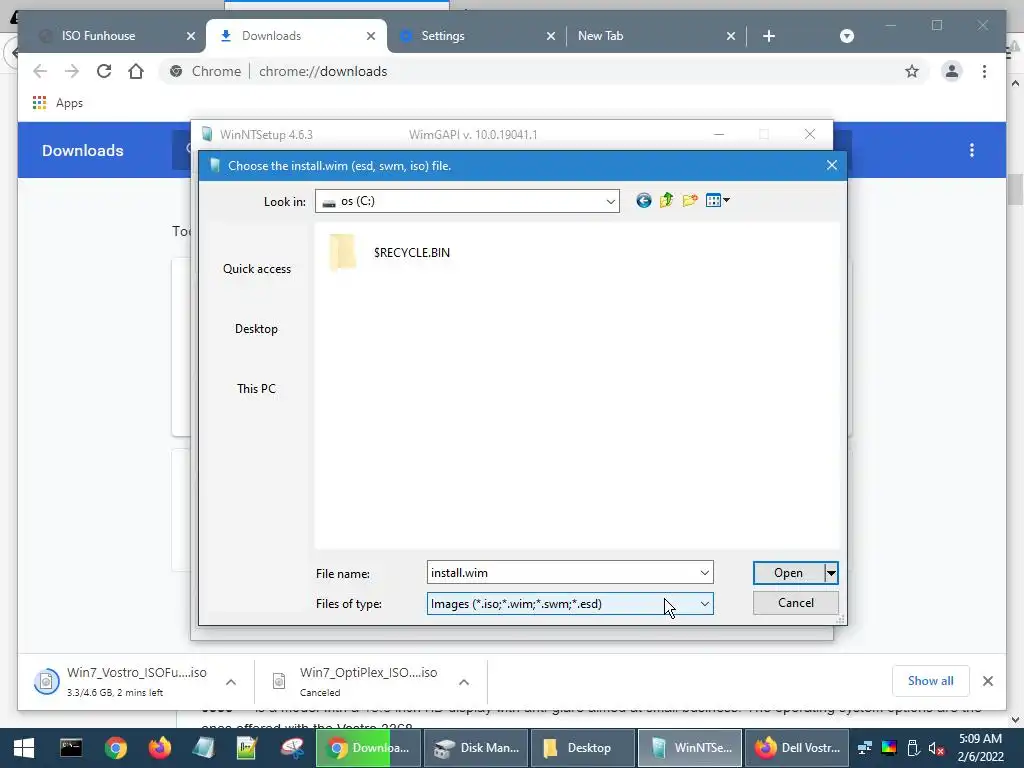Switch to the New Tab tab
The width and height of the screenshot is (1024, 768).
click(600, 36)
